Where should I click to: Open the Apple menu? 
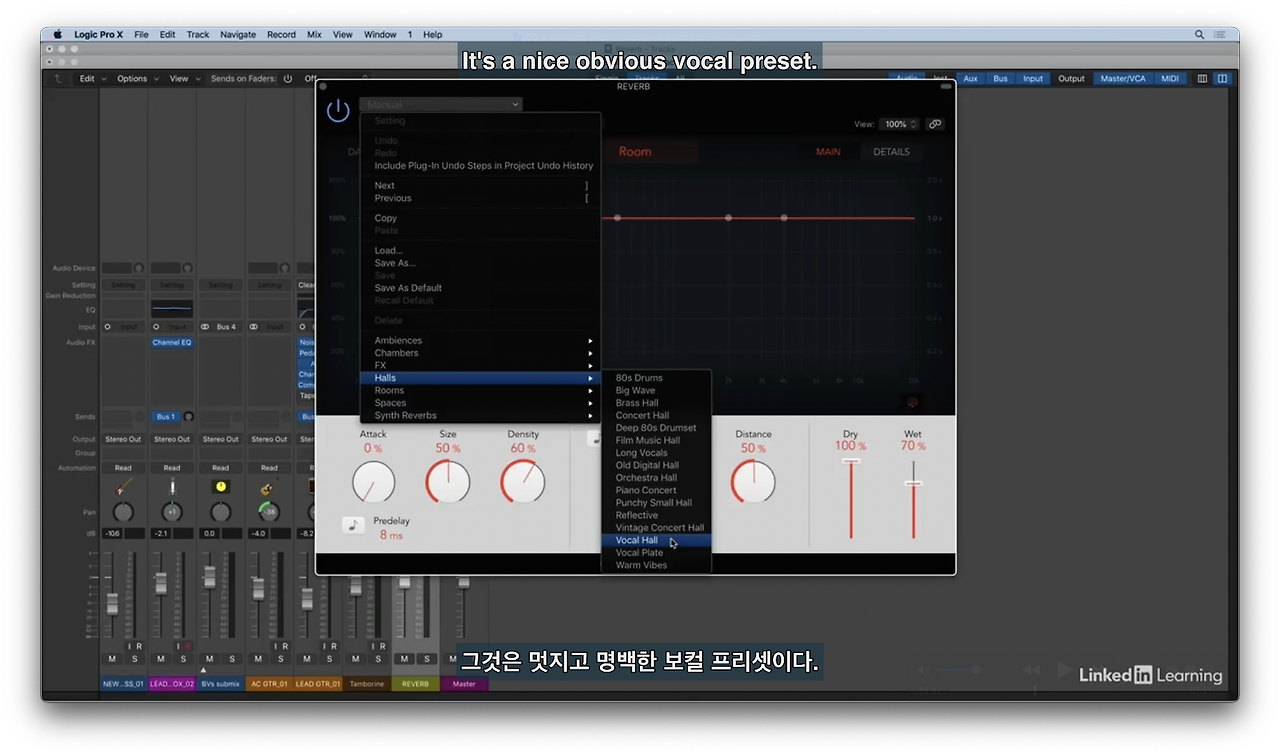coord(58,34)
